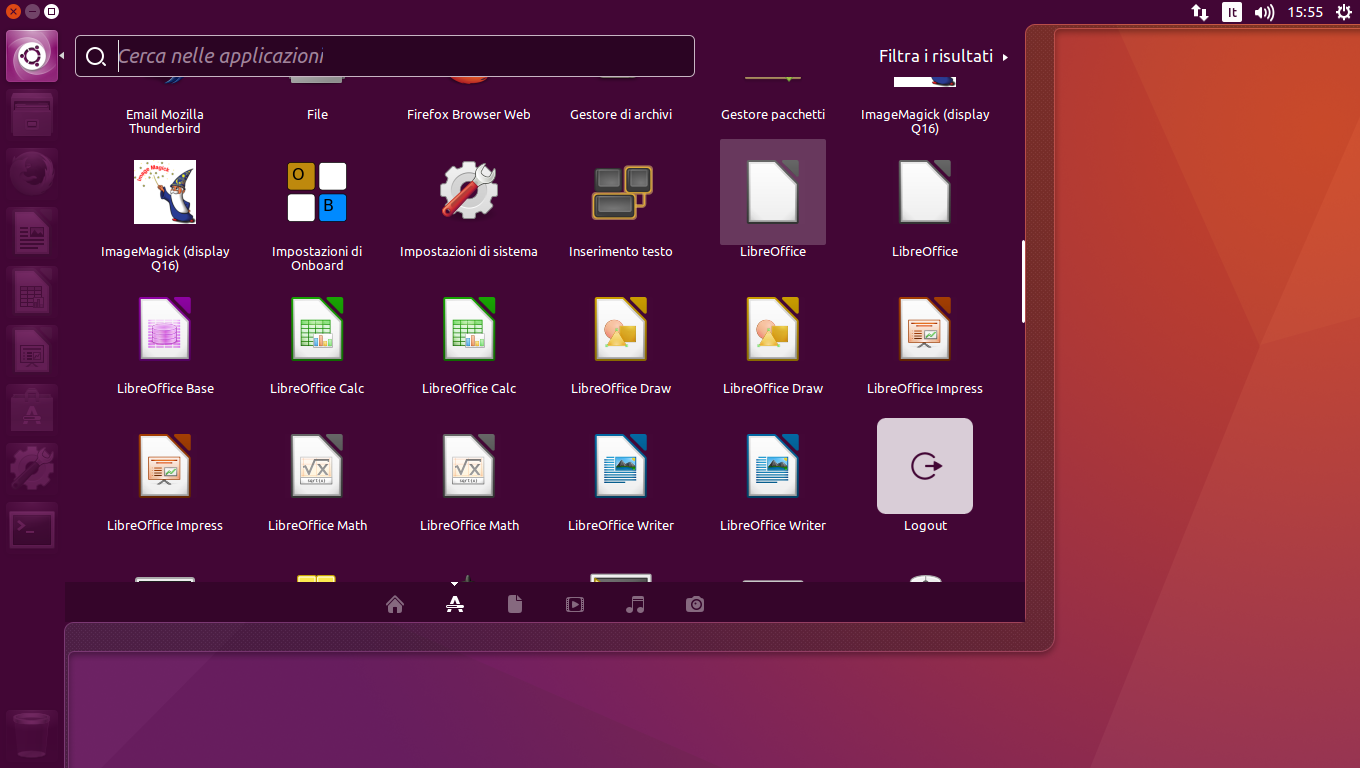Launch LibreOffice Base database app

click(165, 329)
